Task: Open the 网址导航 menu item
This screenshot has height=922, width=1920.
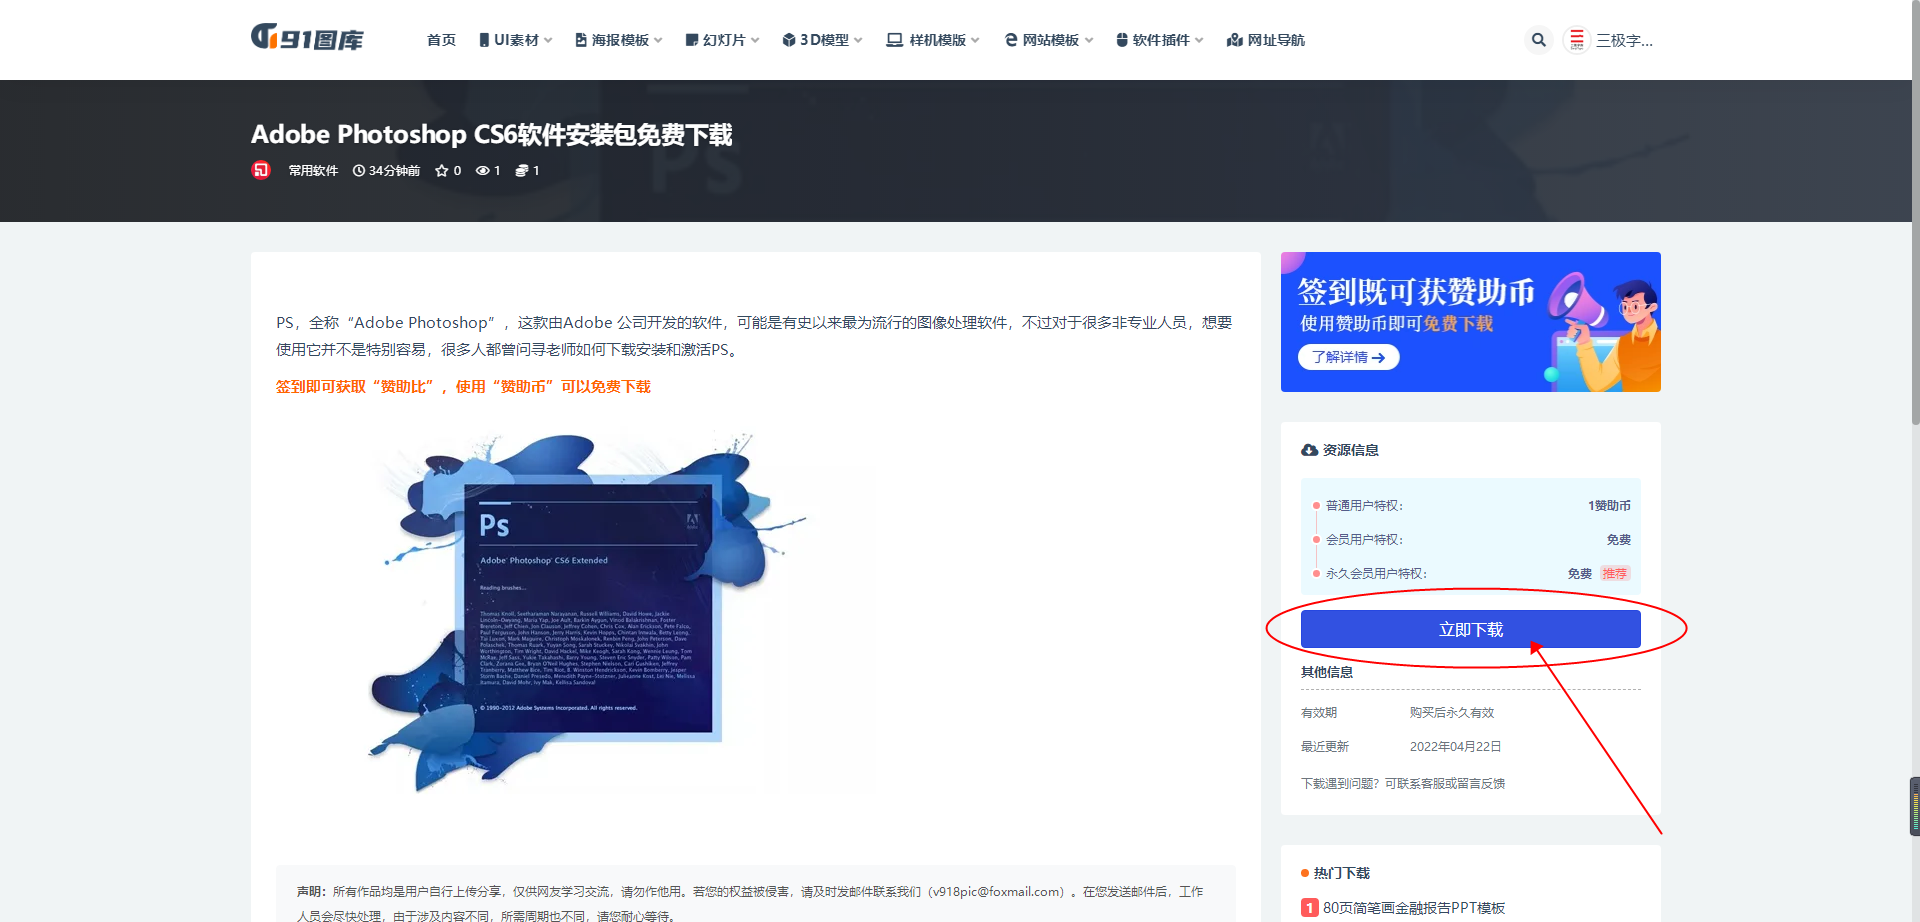Action: pos(1266,40)
